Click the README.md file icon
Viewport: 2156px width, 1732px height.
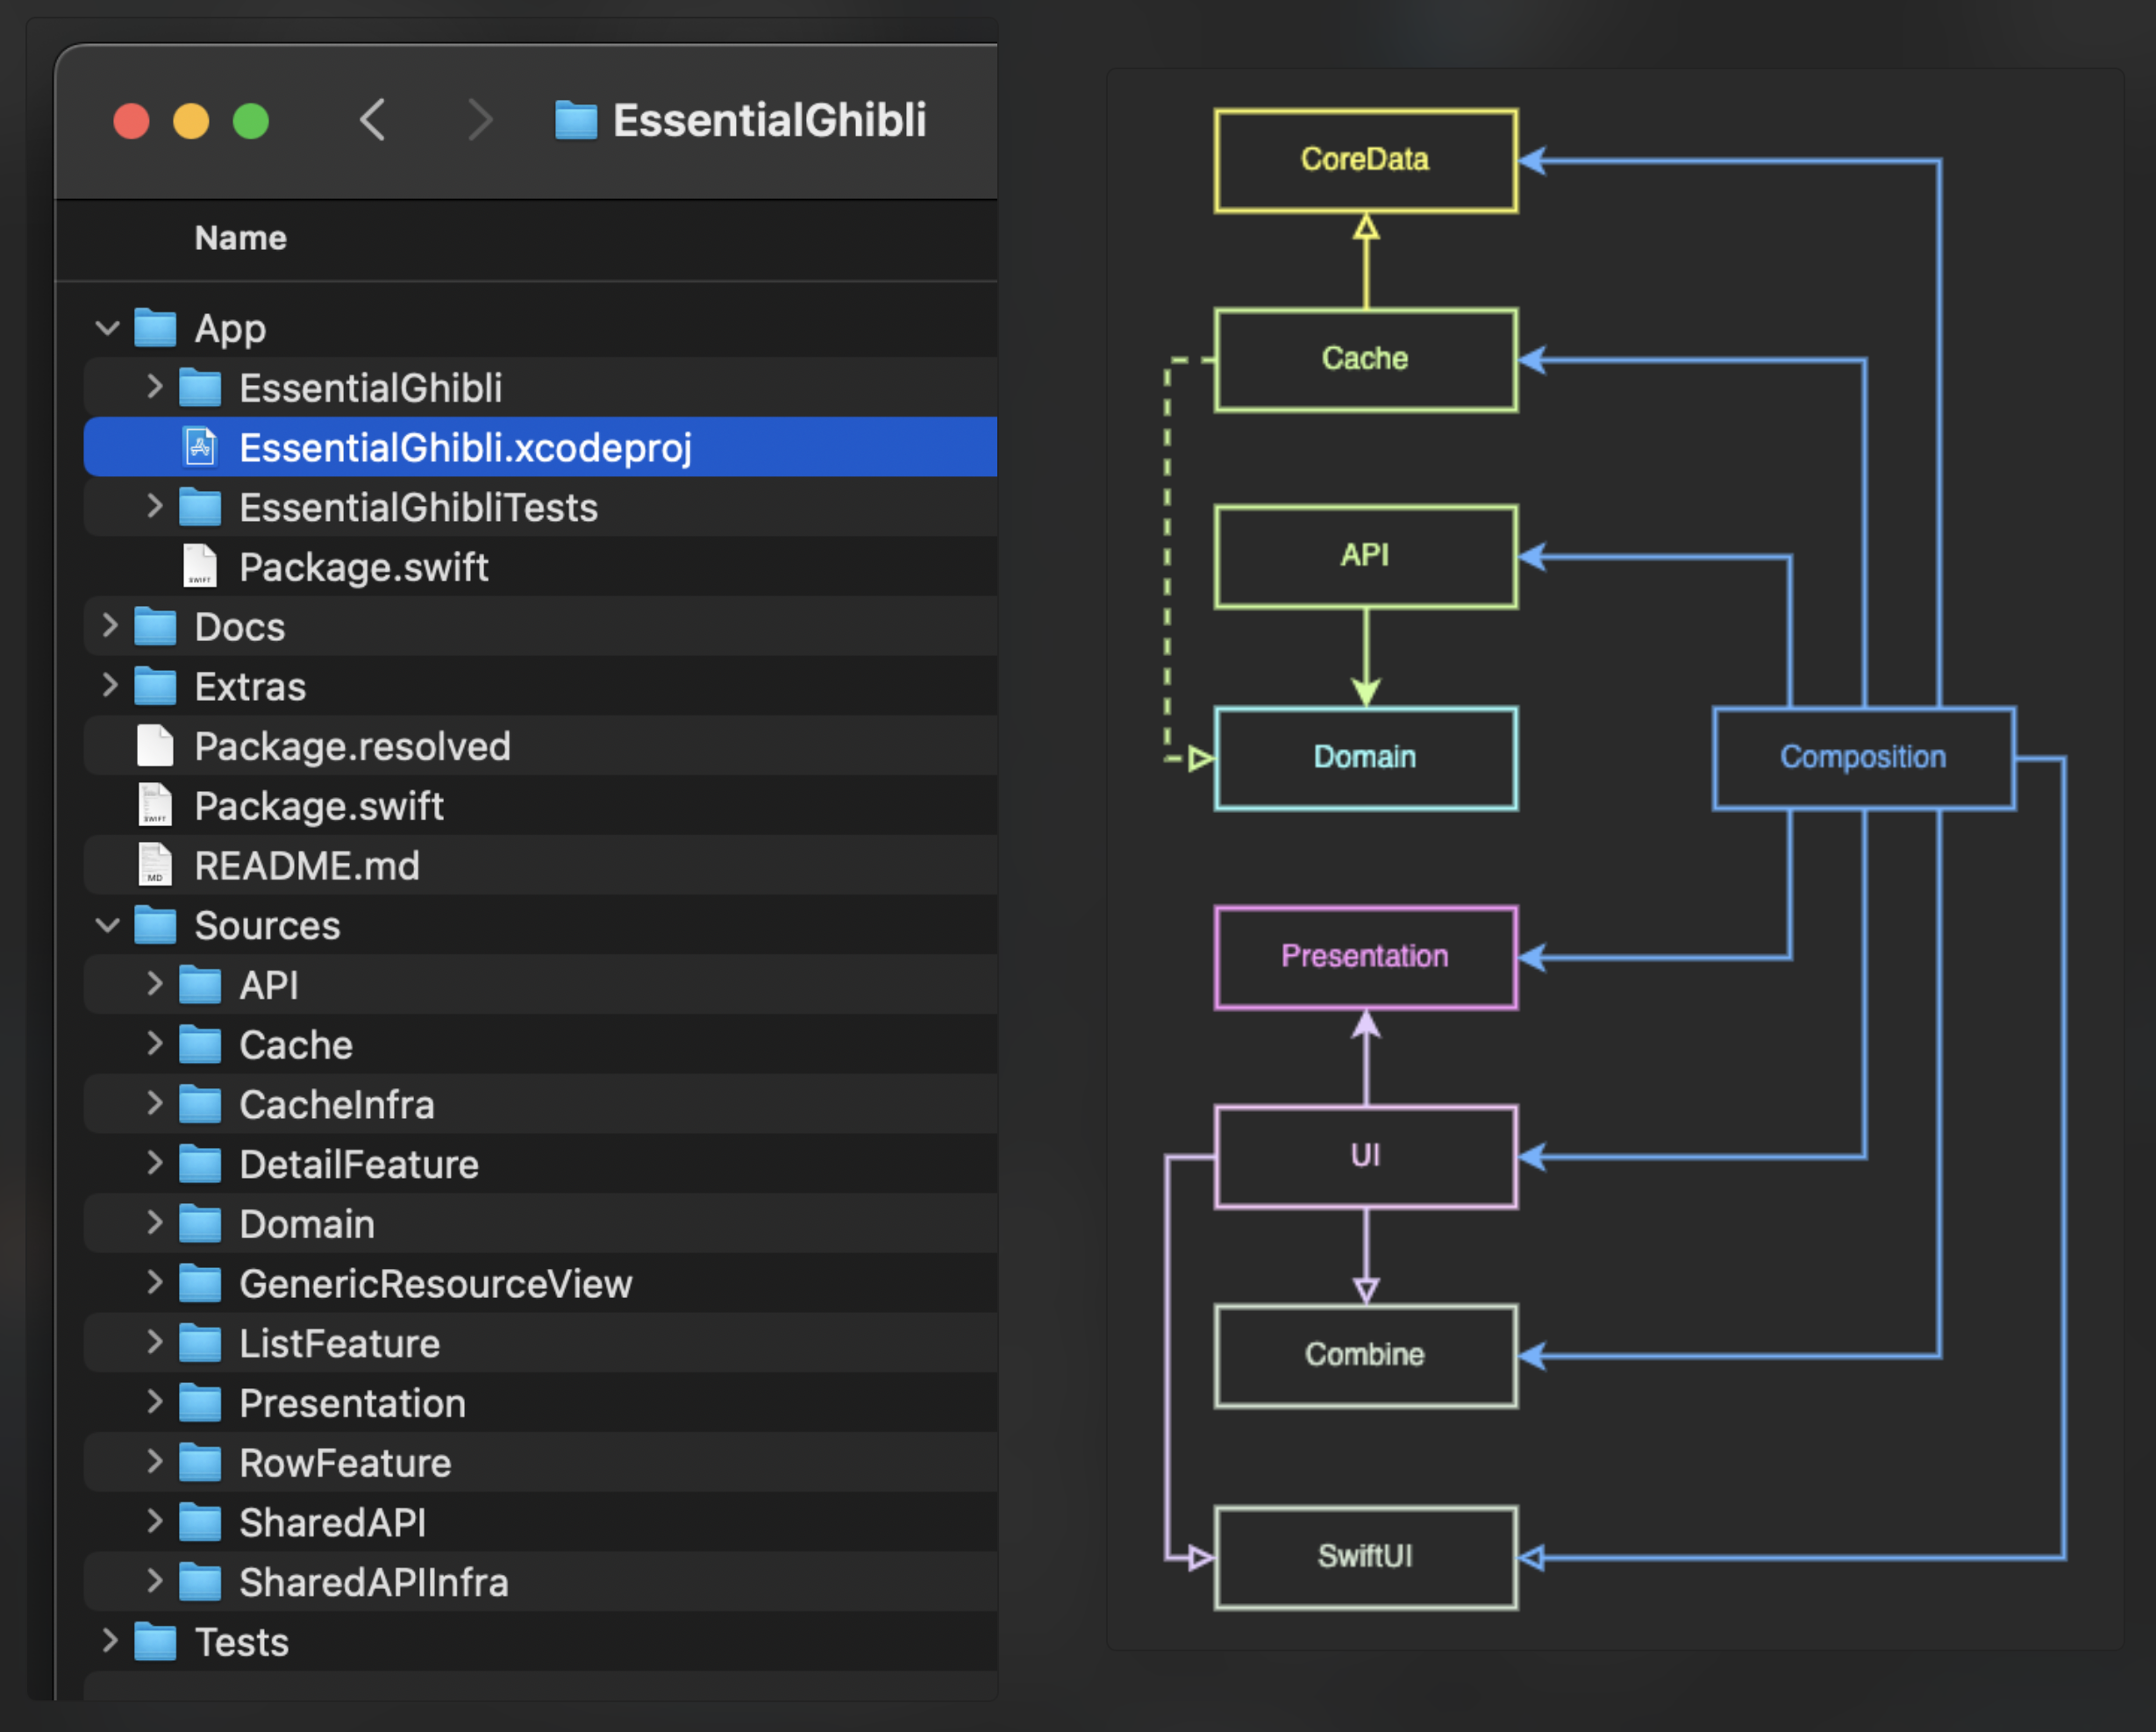(155, 866)
